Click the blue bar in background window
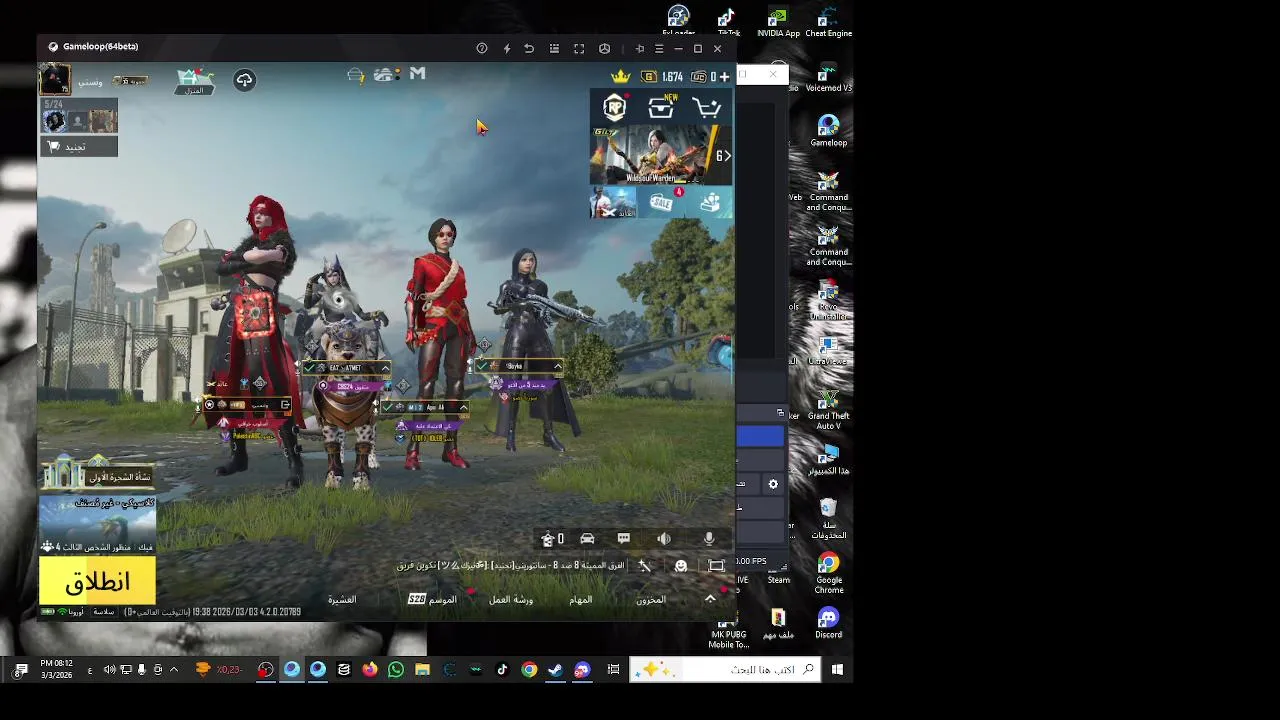Image resolution: width=1280 pixels, height=720 pixels. (760, 436)
